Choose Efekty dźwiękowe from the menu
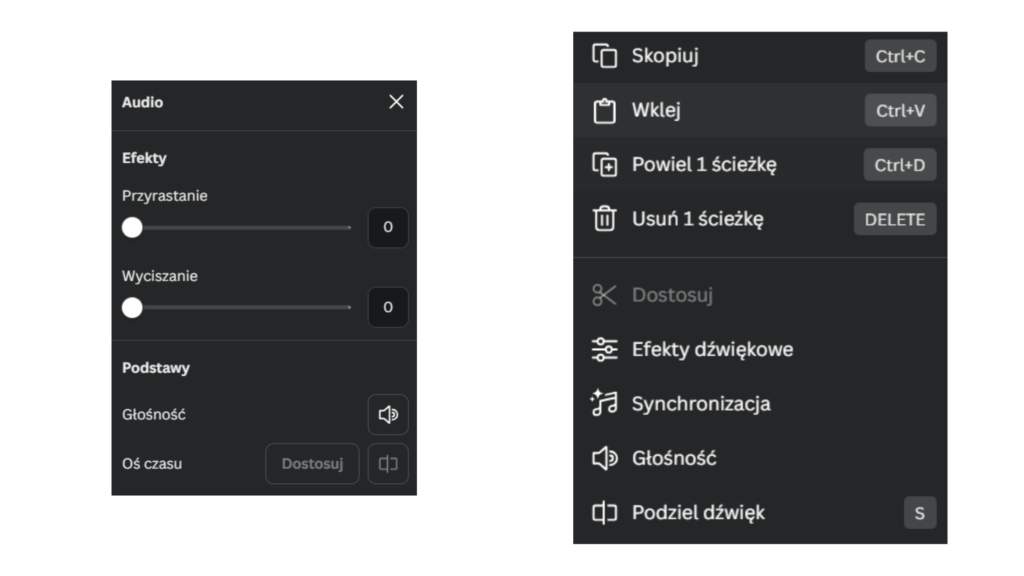The height and width of the screenshot is (576, 1024). 712,349
